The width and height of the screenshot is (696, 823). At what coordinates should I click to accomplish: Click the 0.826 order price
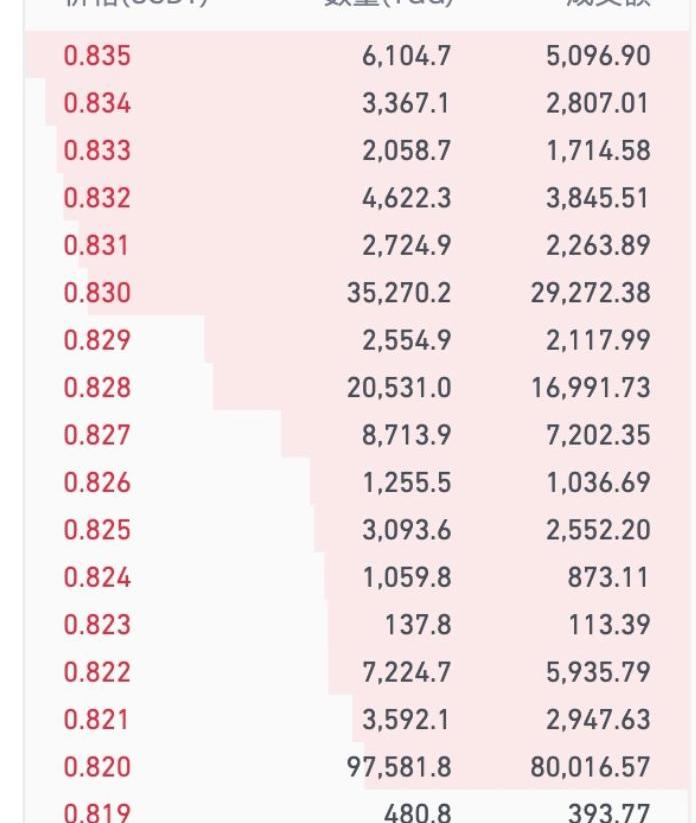click(97, 482)
